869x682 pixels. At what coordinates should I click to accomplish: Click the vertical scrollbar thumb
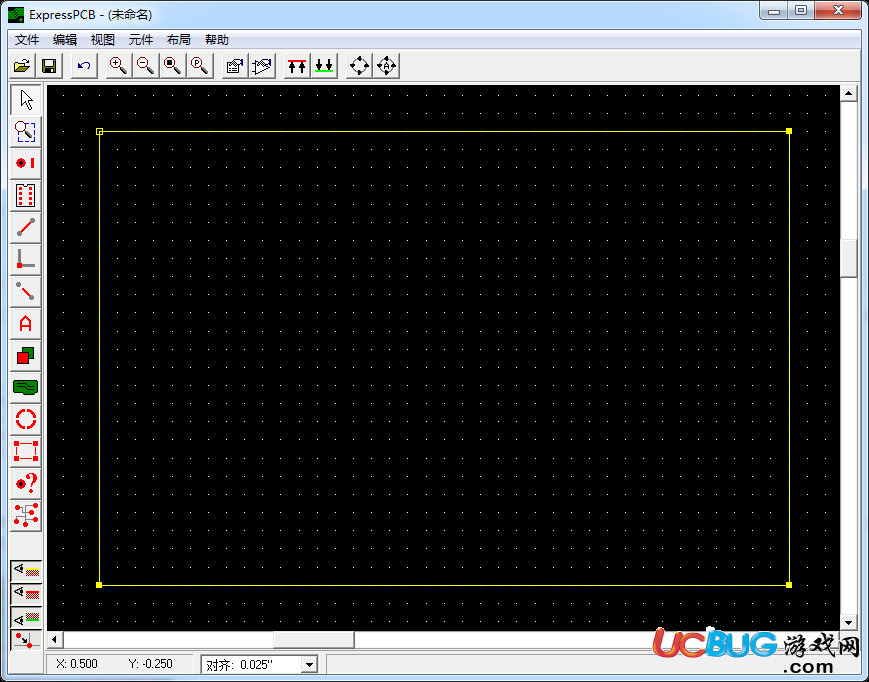[x=848, y=258]
